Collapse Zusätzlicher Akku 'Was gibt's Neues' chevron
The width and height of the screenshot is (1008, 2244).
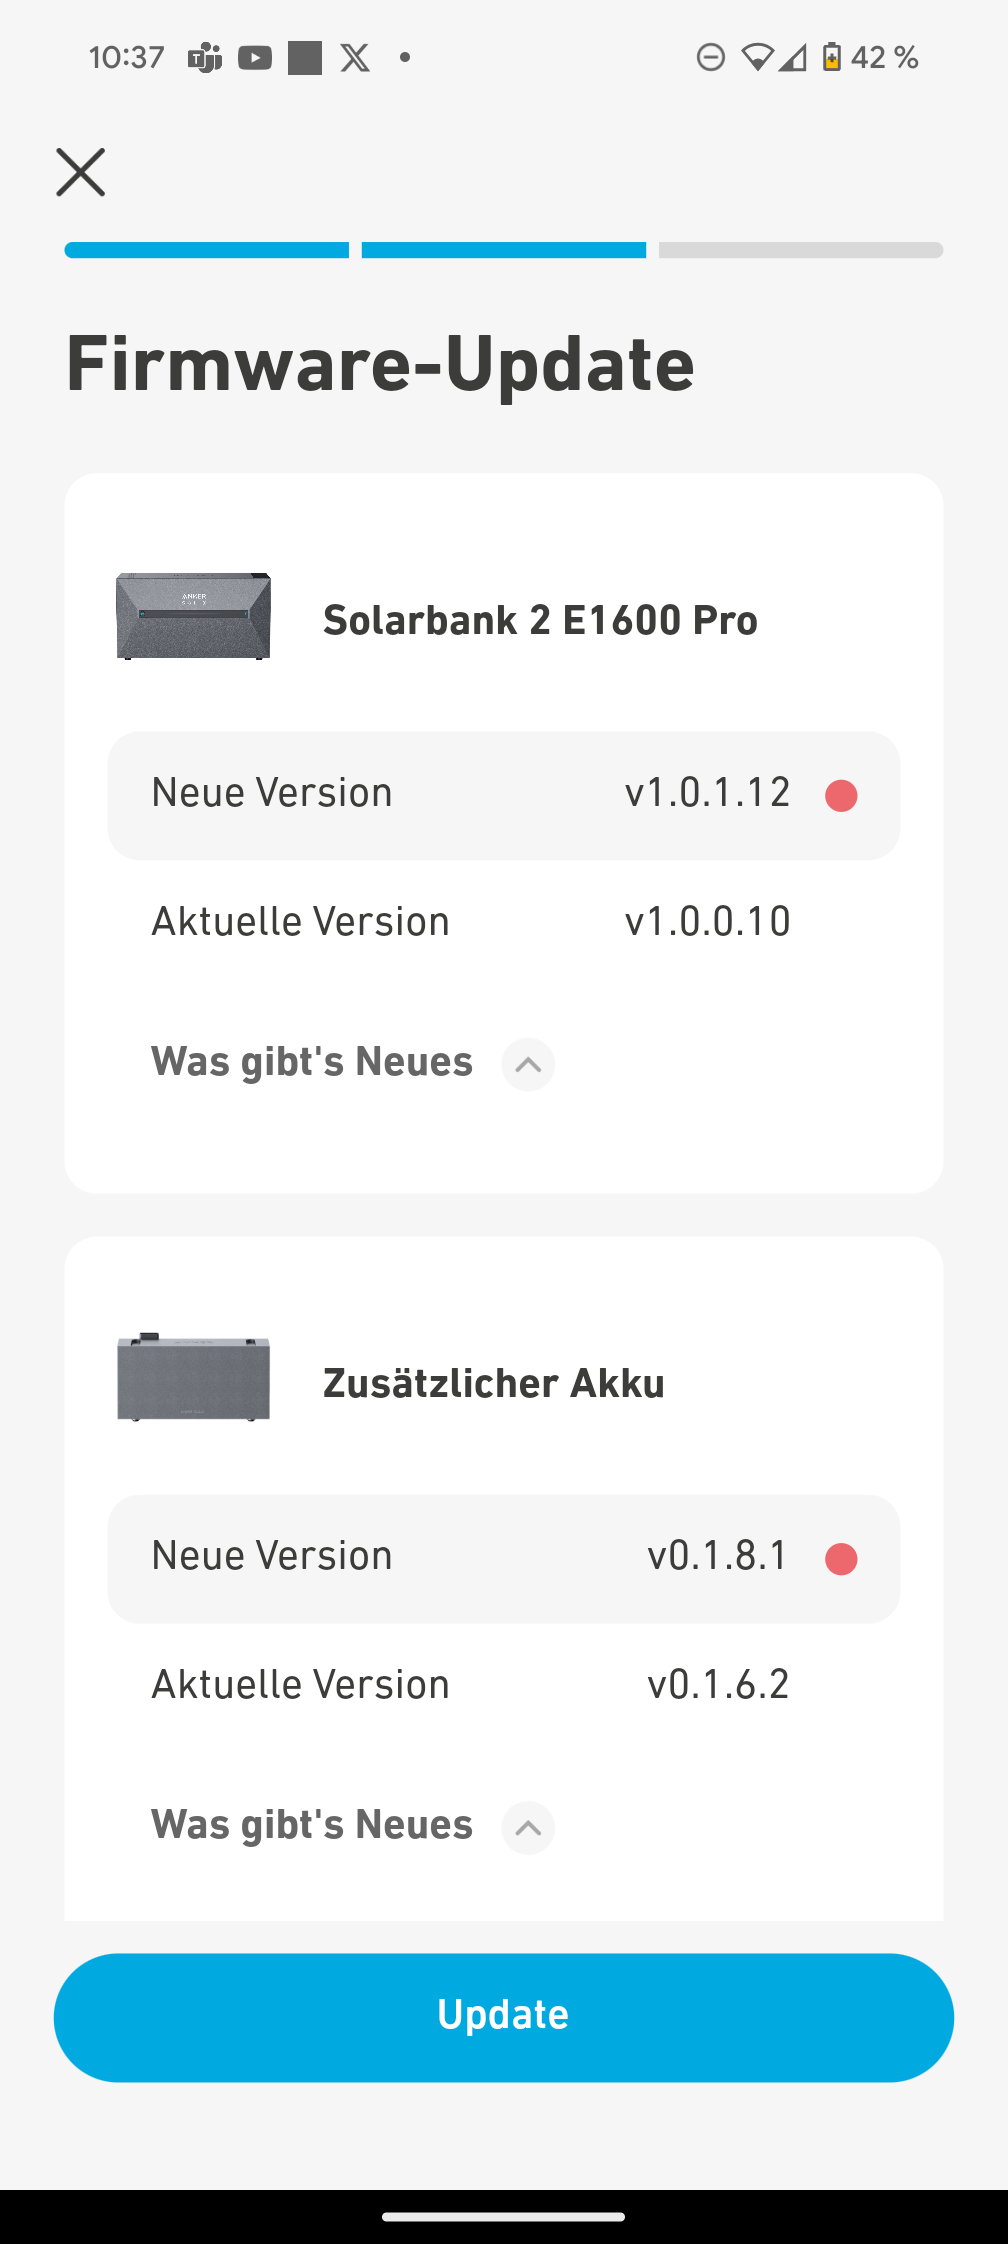[528, 1828]
